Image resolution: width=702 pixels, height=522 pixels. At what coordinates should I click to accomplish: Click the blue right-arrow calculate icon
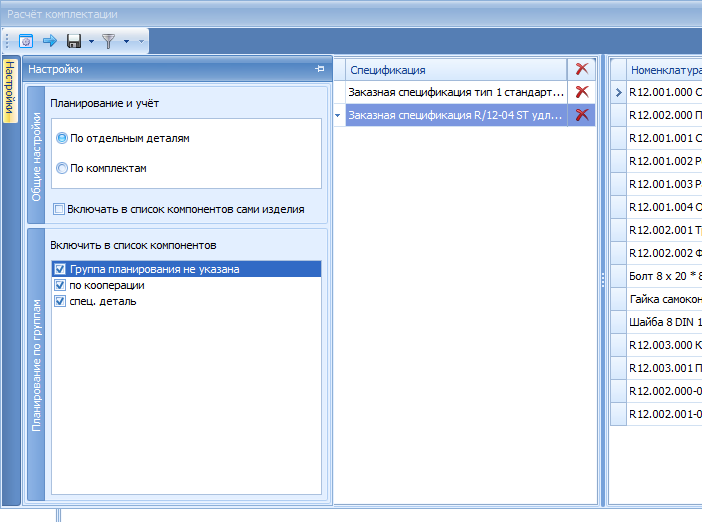(50, 41)
